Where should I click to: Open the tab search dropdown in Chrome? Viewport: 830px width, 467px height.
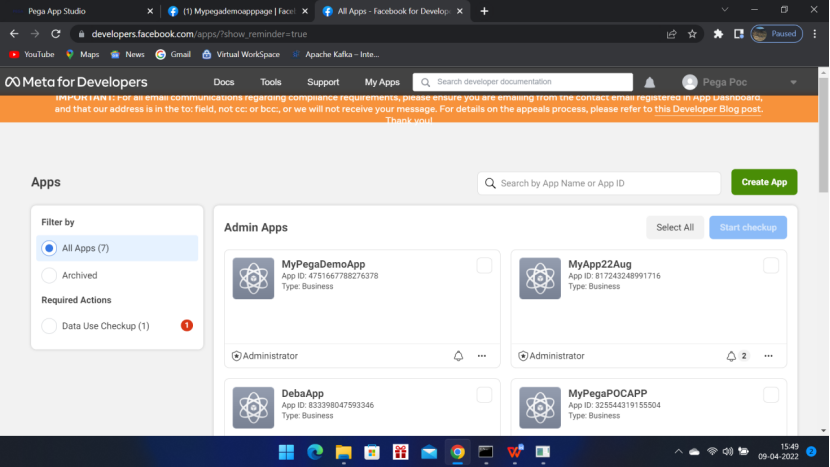tap(725, 10)
